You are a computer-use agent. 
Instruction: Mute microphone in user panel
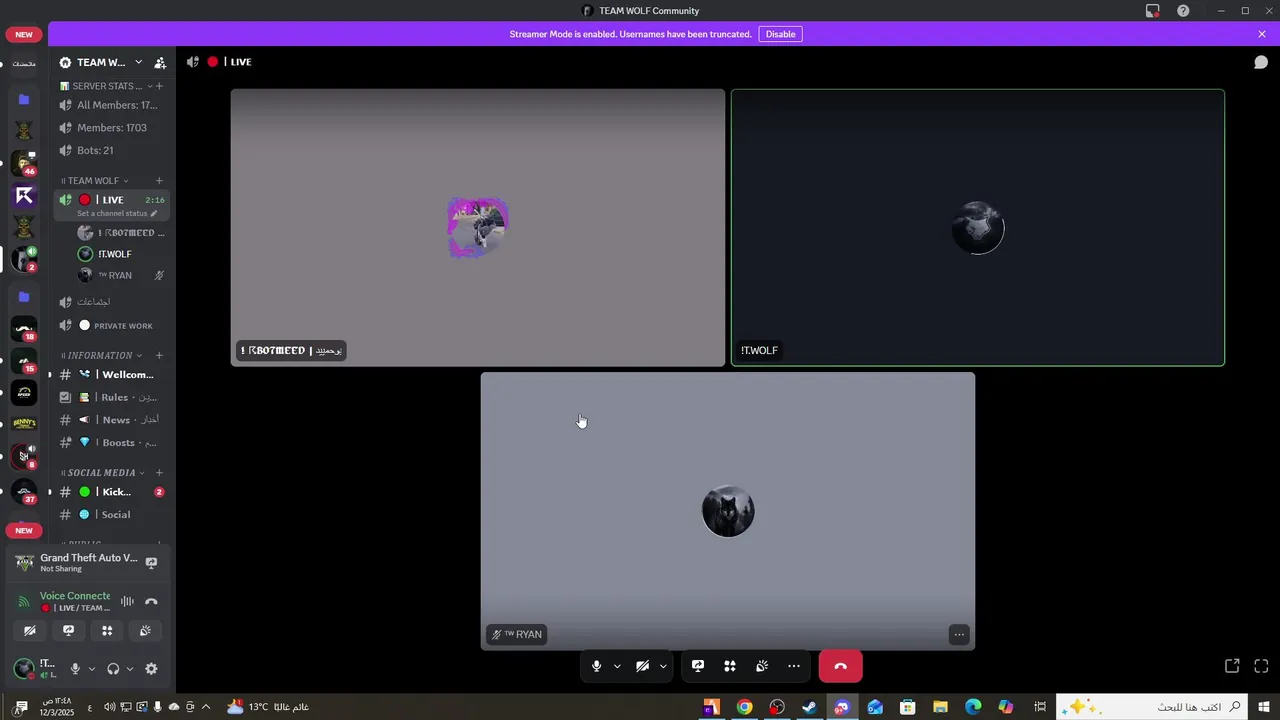74,669
